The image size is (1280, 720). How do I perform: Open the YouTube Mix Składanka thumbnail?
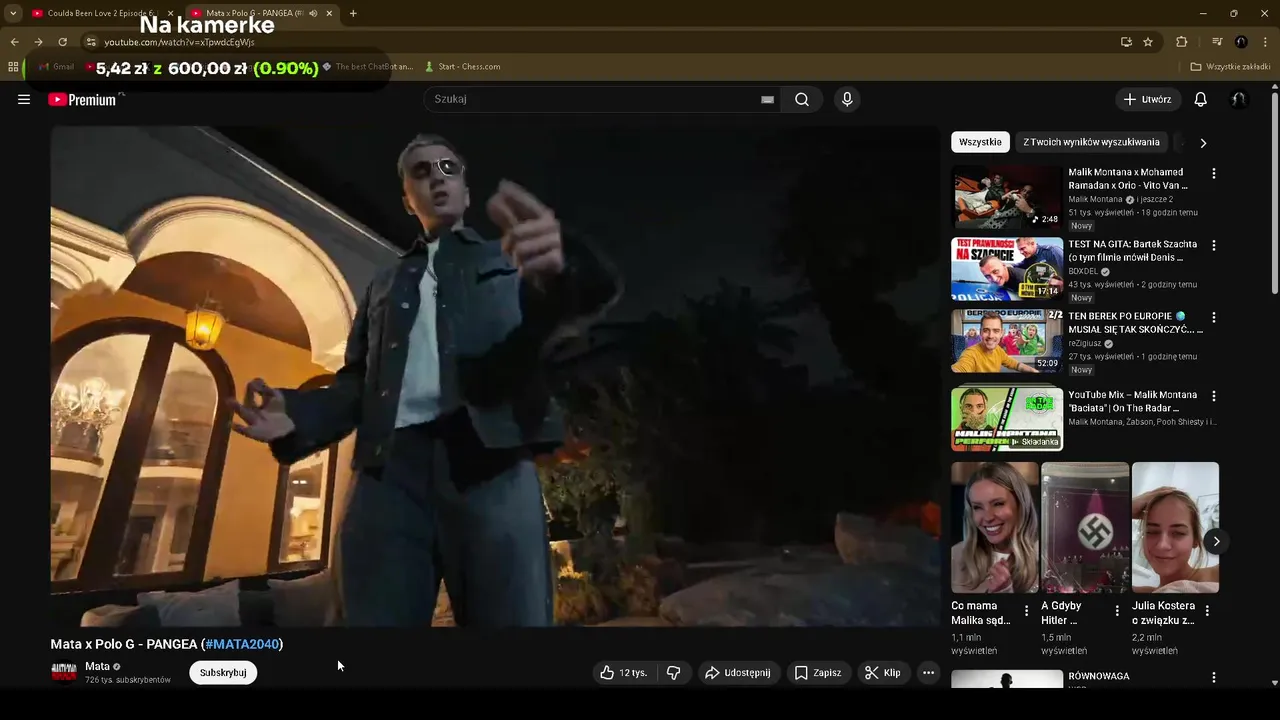click(x=1007, y=418)
